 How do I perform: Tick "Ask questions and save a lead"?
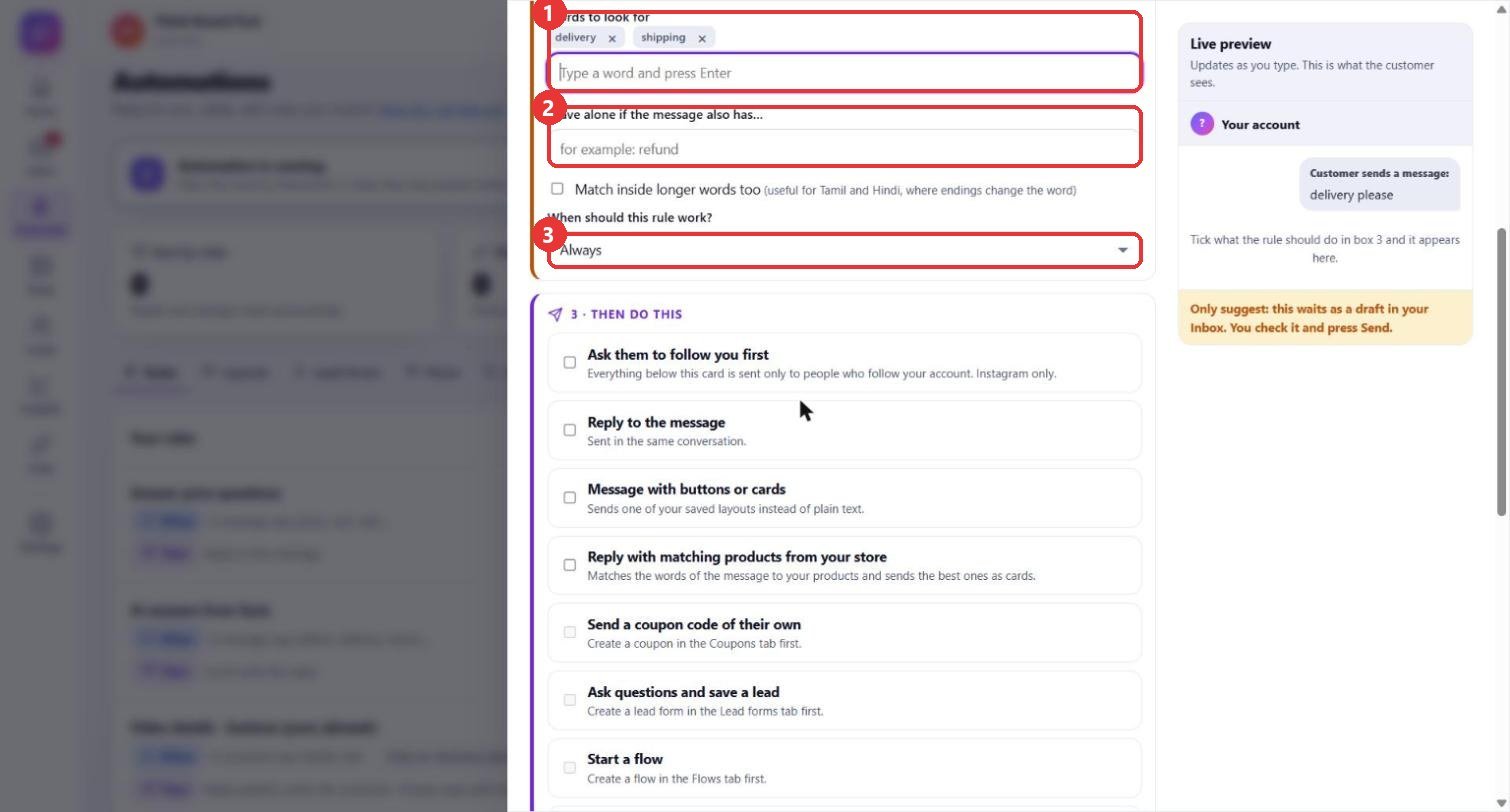coord(570,700)
